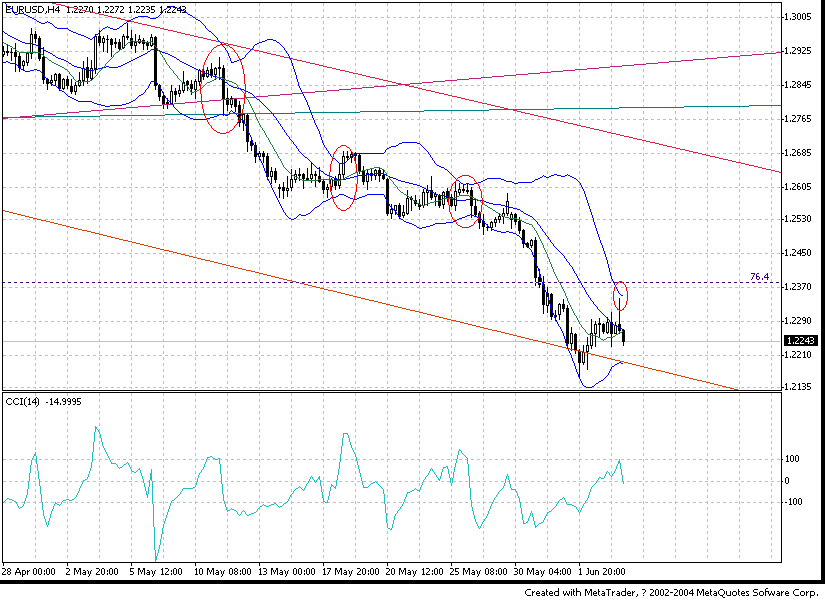The height and width of the screenshot is (600, 825).
Task: Click the 1 Jun 20:00 time label
Action: point(602,572)
